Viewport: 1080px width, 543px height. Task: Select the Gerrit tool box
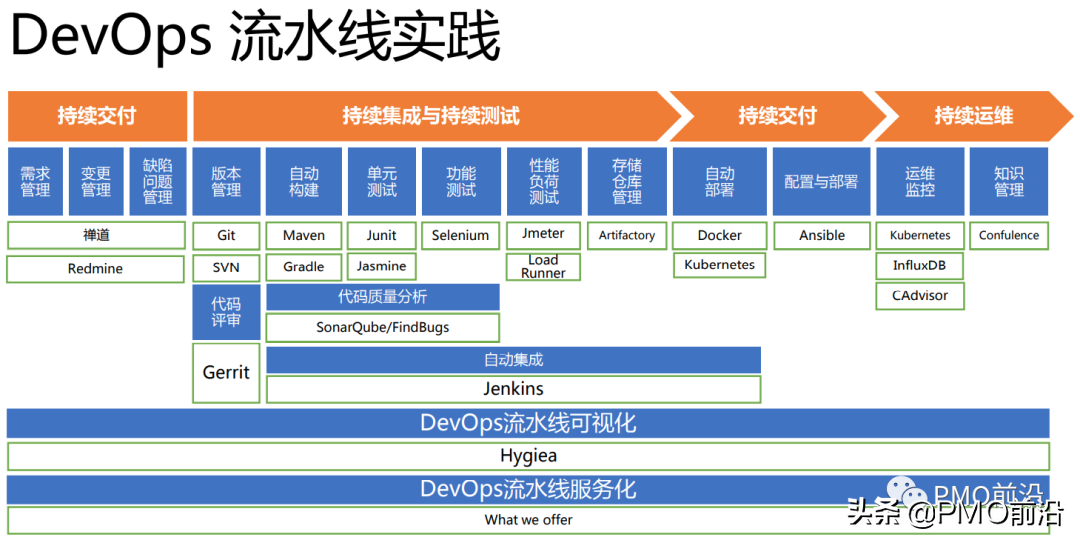tap(226, 373)
